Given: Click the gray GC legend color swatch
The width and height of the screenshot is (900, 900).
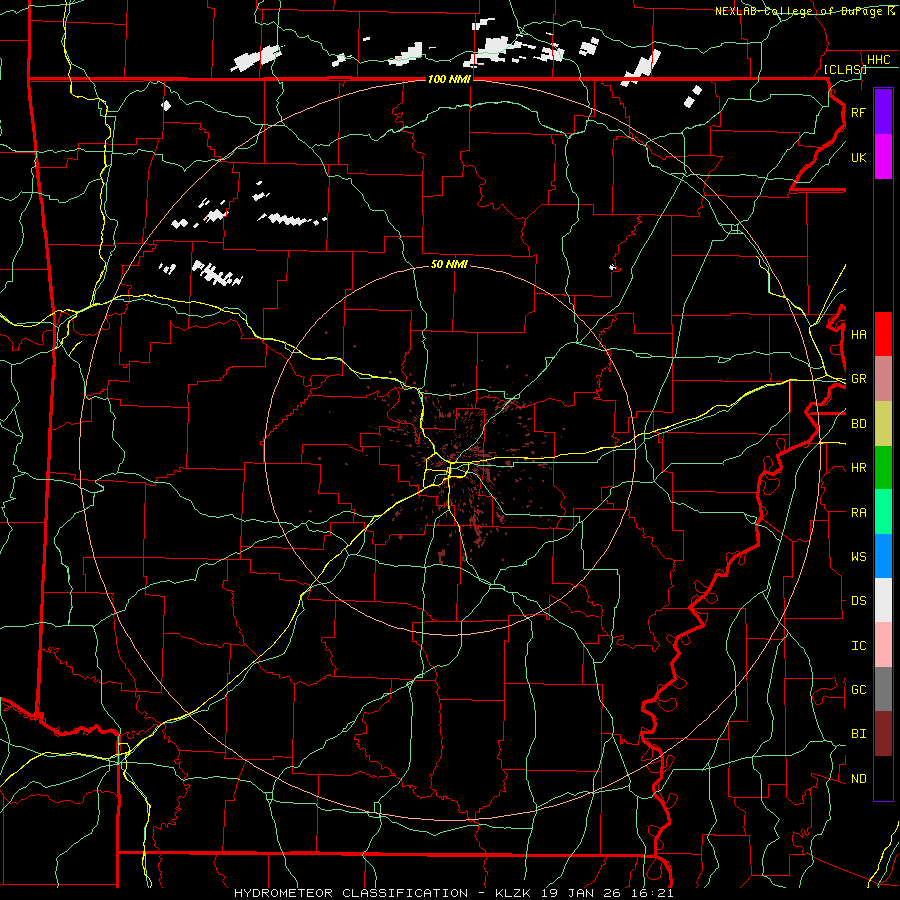Looking at the screenshot, I should click(883, 689).
